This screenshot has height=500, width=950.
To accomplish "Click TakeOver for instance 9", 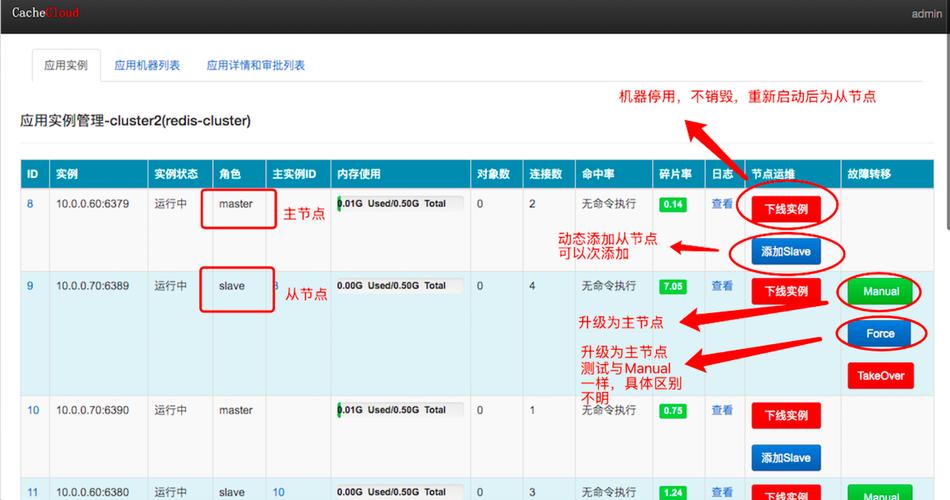I will coord(880,376).
